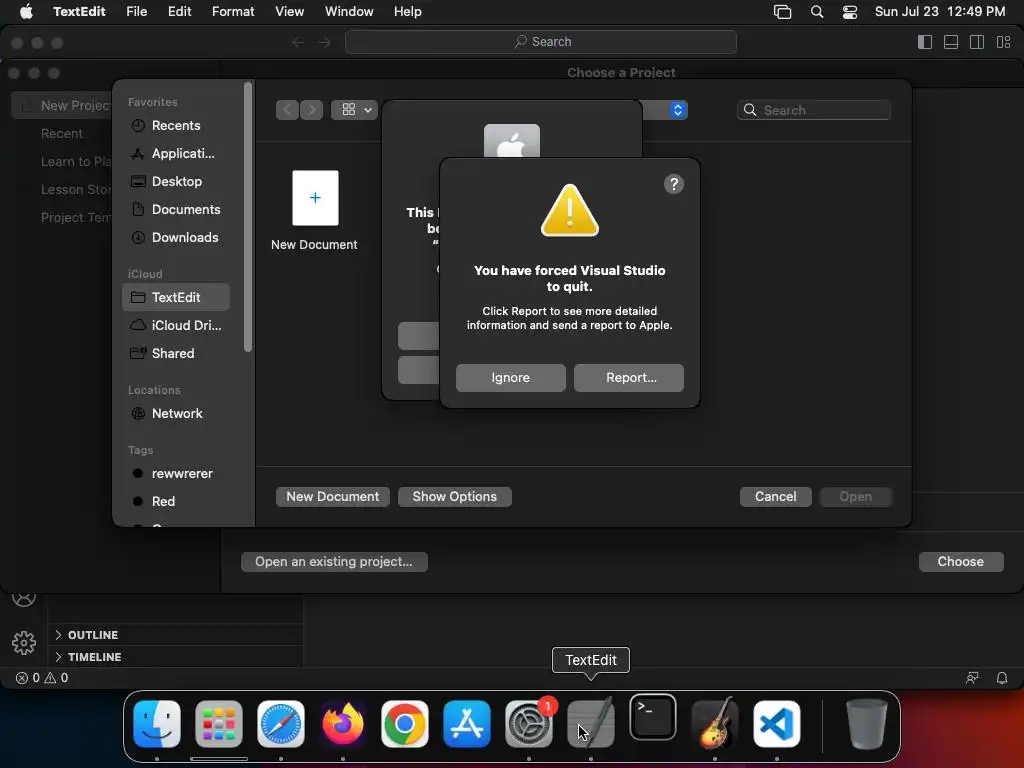Viewport: 1024px width, 768px height.
Task: Open GarageBand from the Dock
Action: (715, 724)
